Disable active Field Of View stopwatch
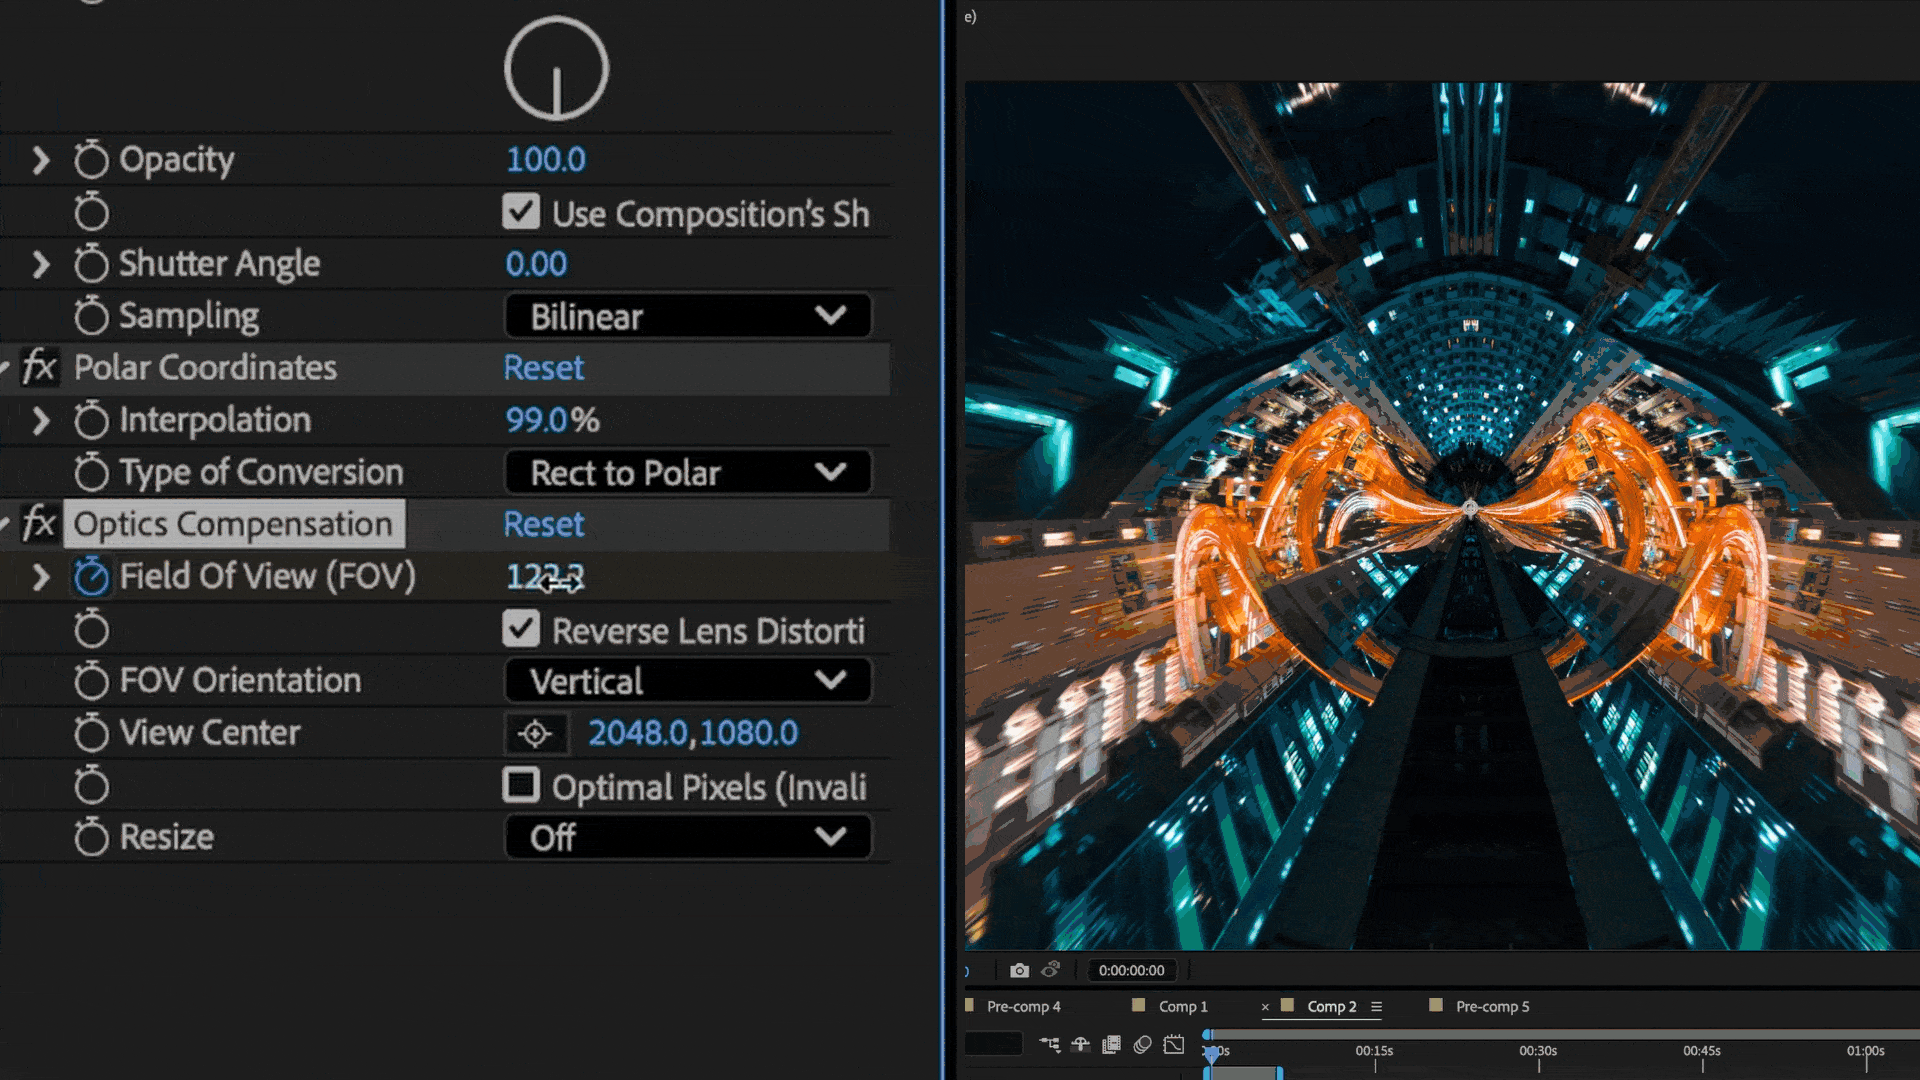Image resolution: width=1920 pixels, height=1080 pixels. coord(91,577)
